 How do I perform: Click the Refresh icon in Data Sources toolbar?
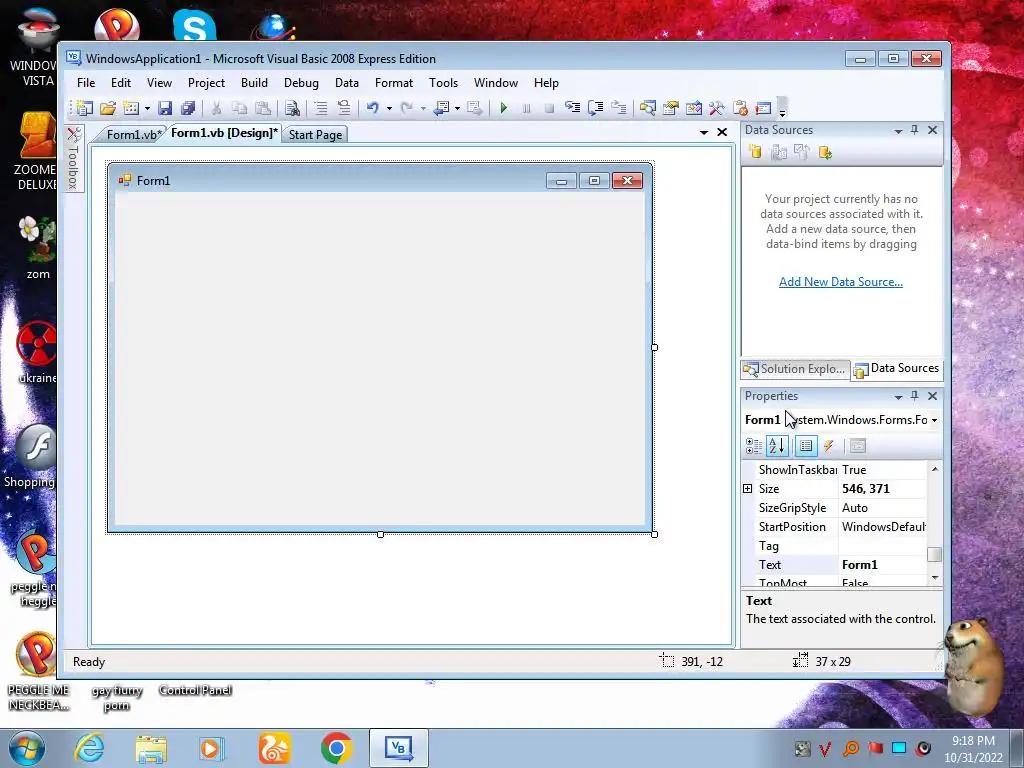[825, 153]
